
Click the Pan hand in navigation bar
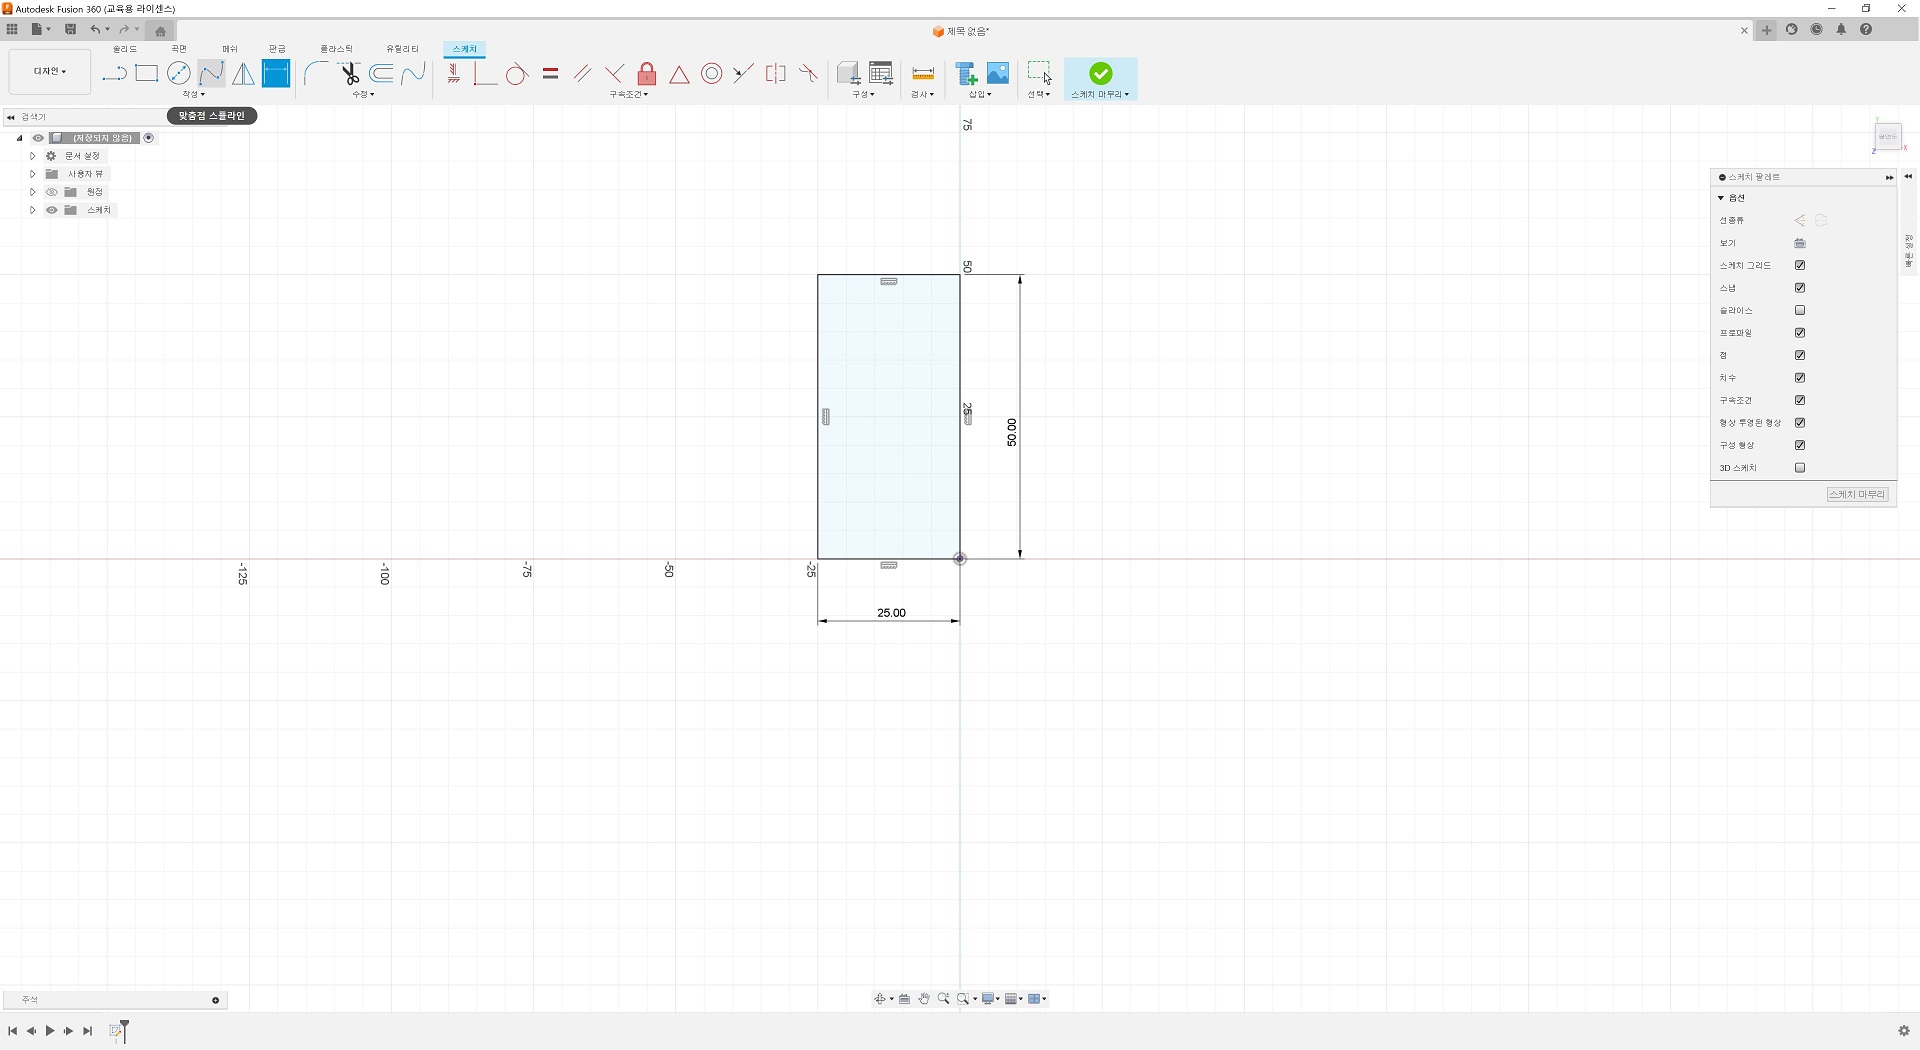point(924,998)
